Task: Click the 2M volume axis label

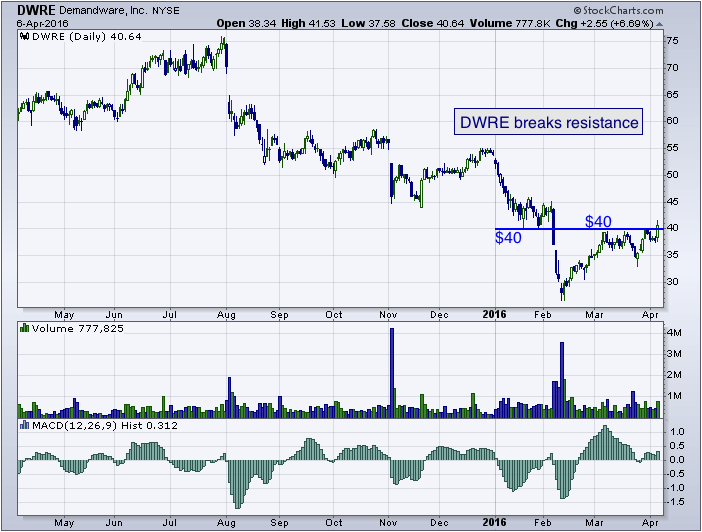Action: point(674,375)
